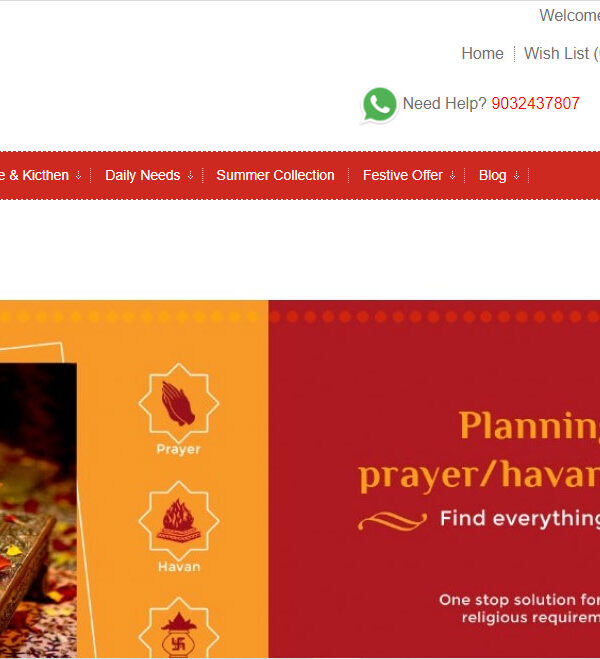Screen dimensions: 600x659
Task: Expand the Daily Needs dropdown arrow
Action: pyautogui.click(x=190, y=175)
